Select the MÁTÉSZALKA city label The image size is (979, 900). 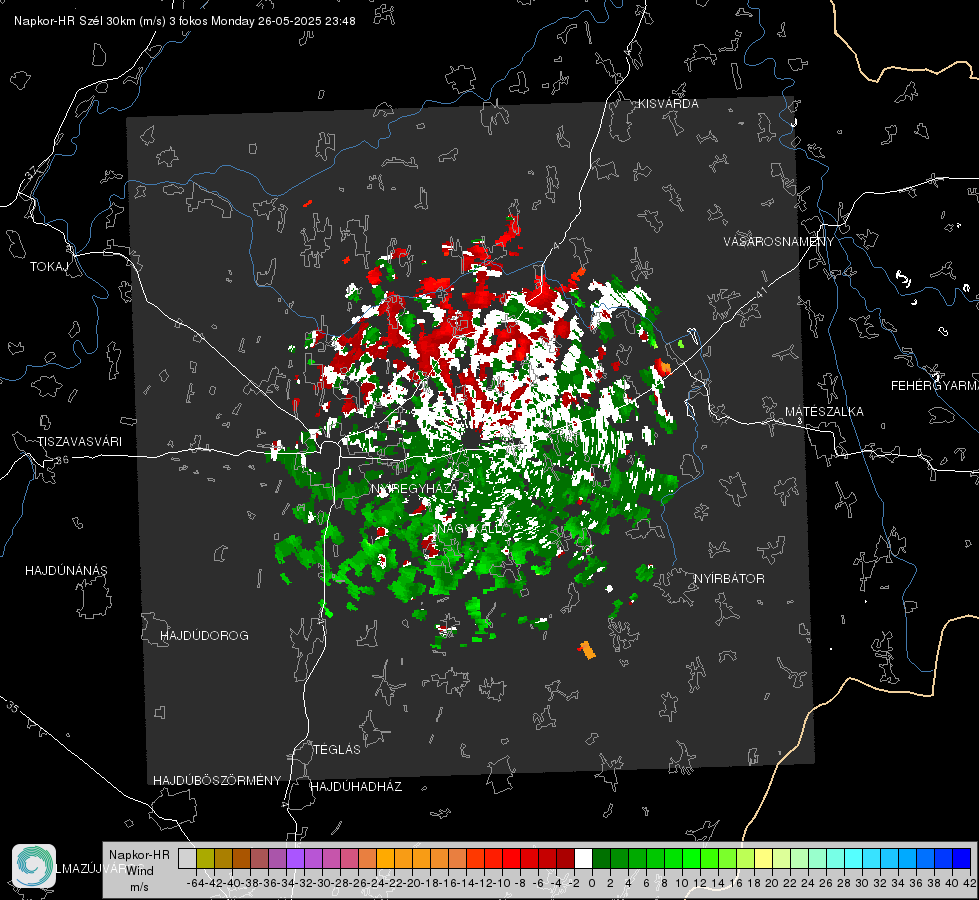point(824,412)
